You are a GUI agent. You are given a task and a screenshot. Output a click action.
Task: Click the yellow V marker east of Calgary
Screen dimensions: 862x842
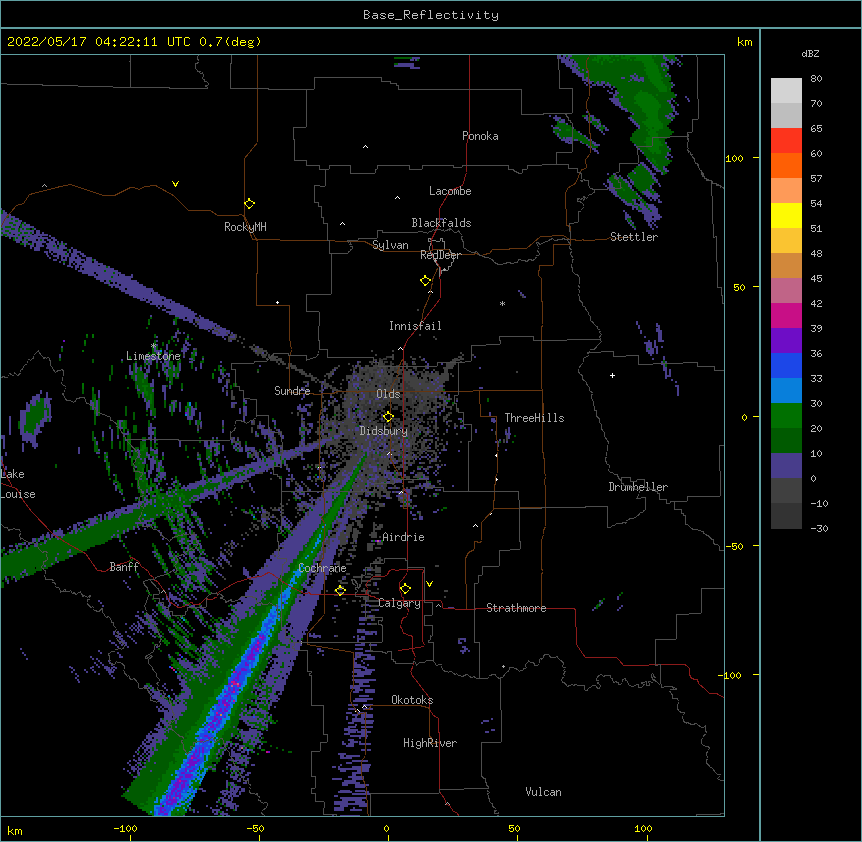tap(429, 584)
